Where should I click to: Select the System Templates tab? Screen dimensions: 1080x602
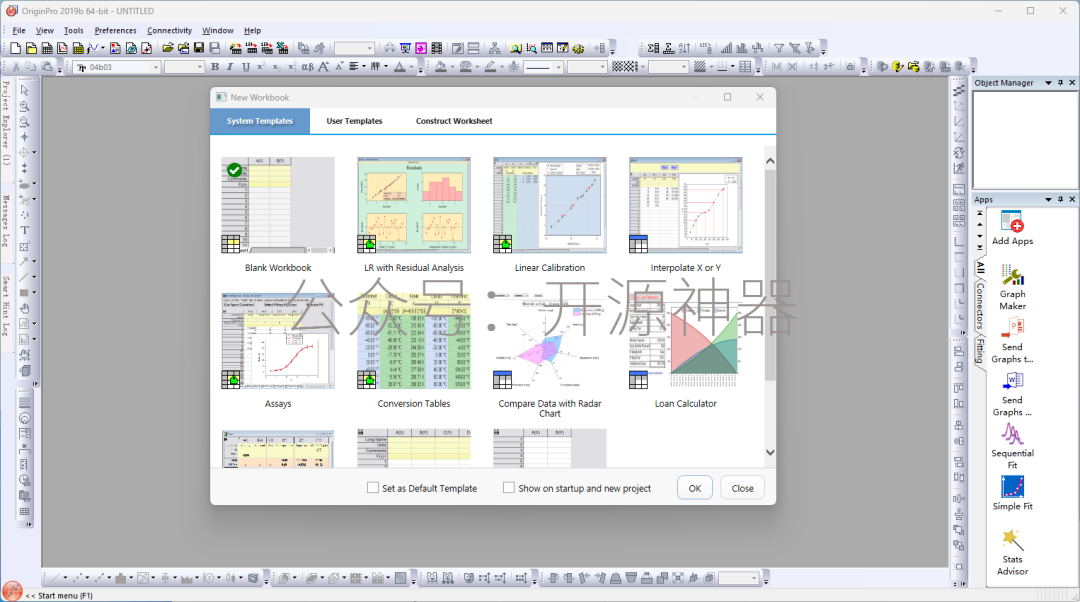[x=260, y=121]
